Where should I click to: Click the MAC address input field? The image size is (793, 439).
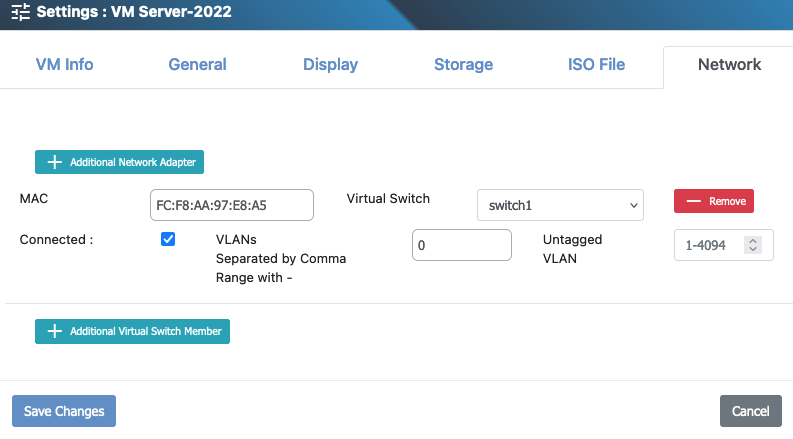point(231,205)
